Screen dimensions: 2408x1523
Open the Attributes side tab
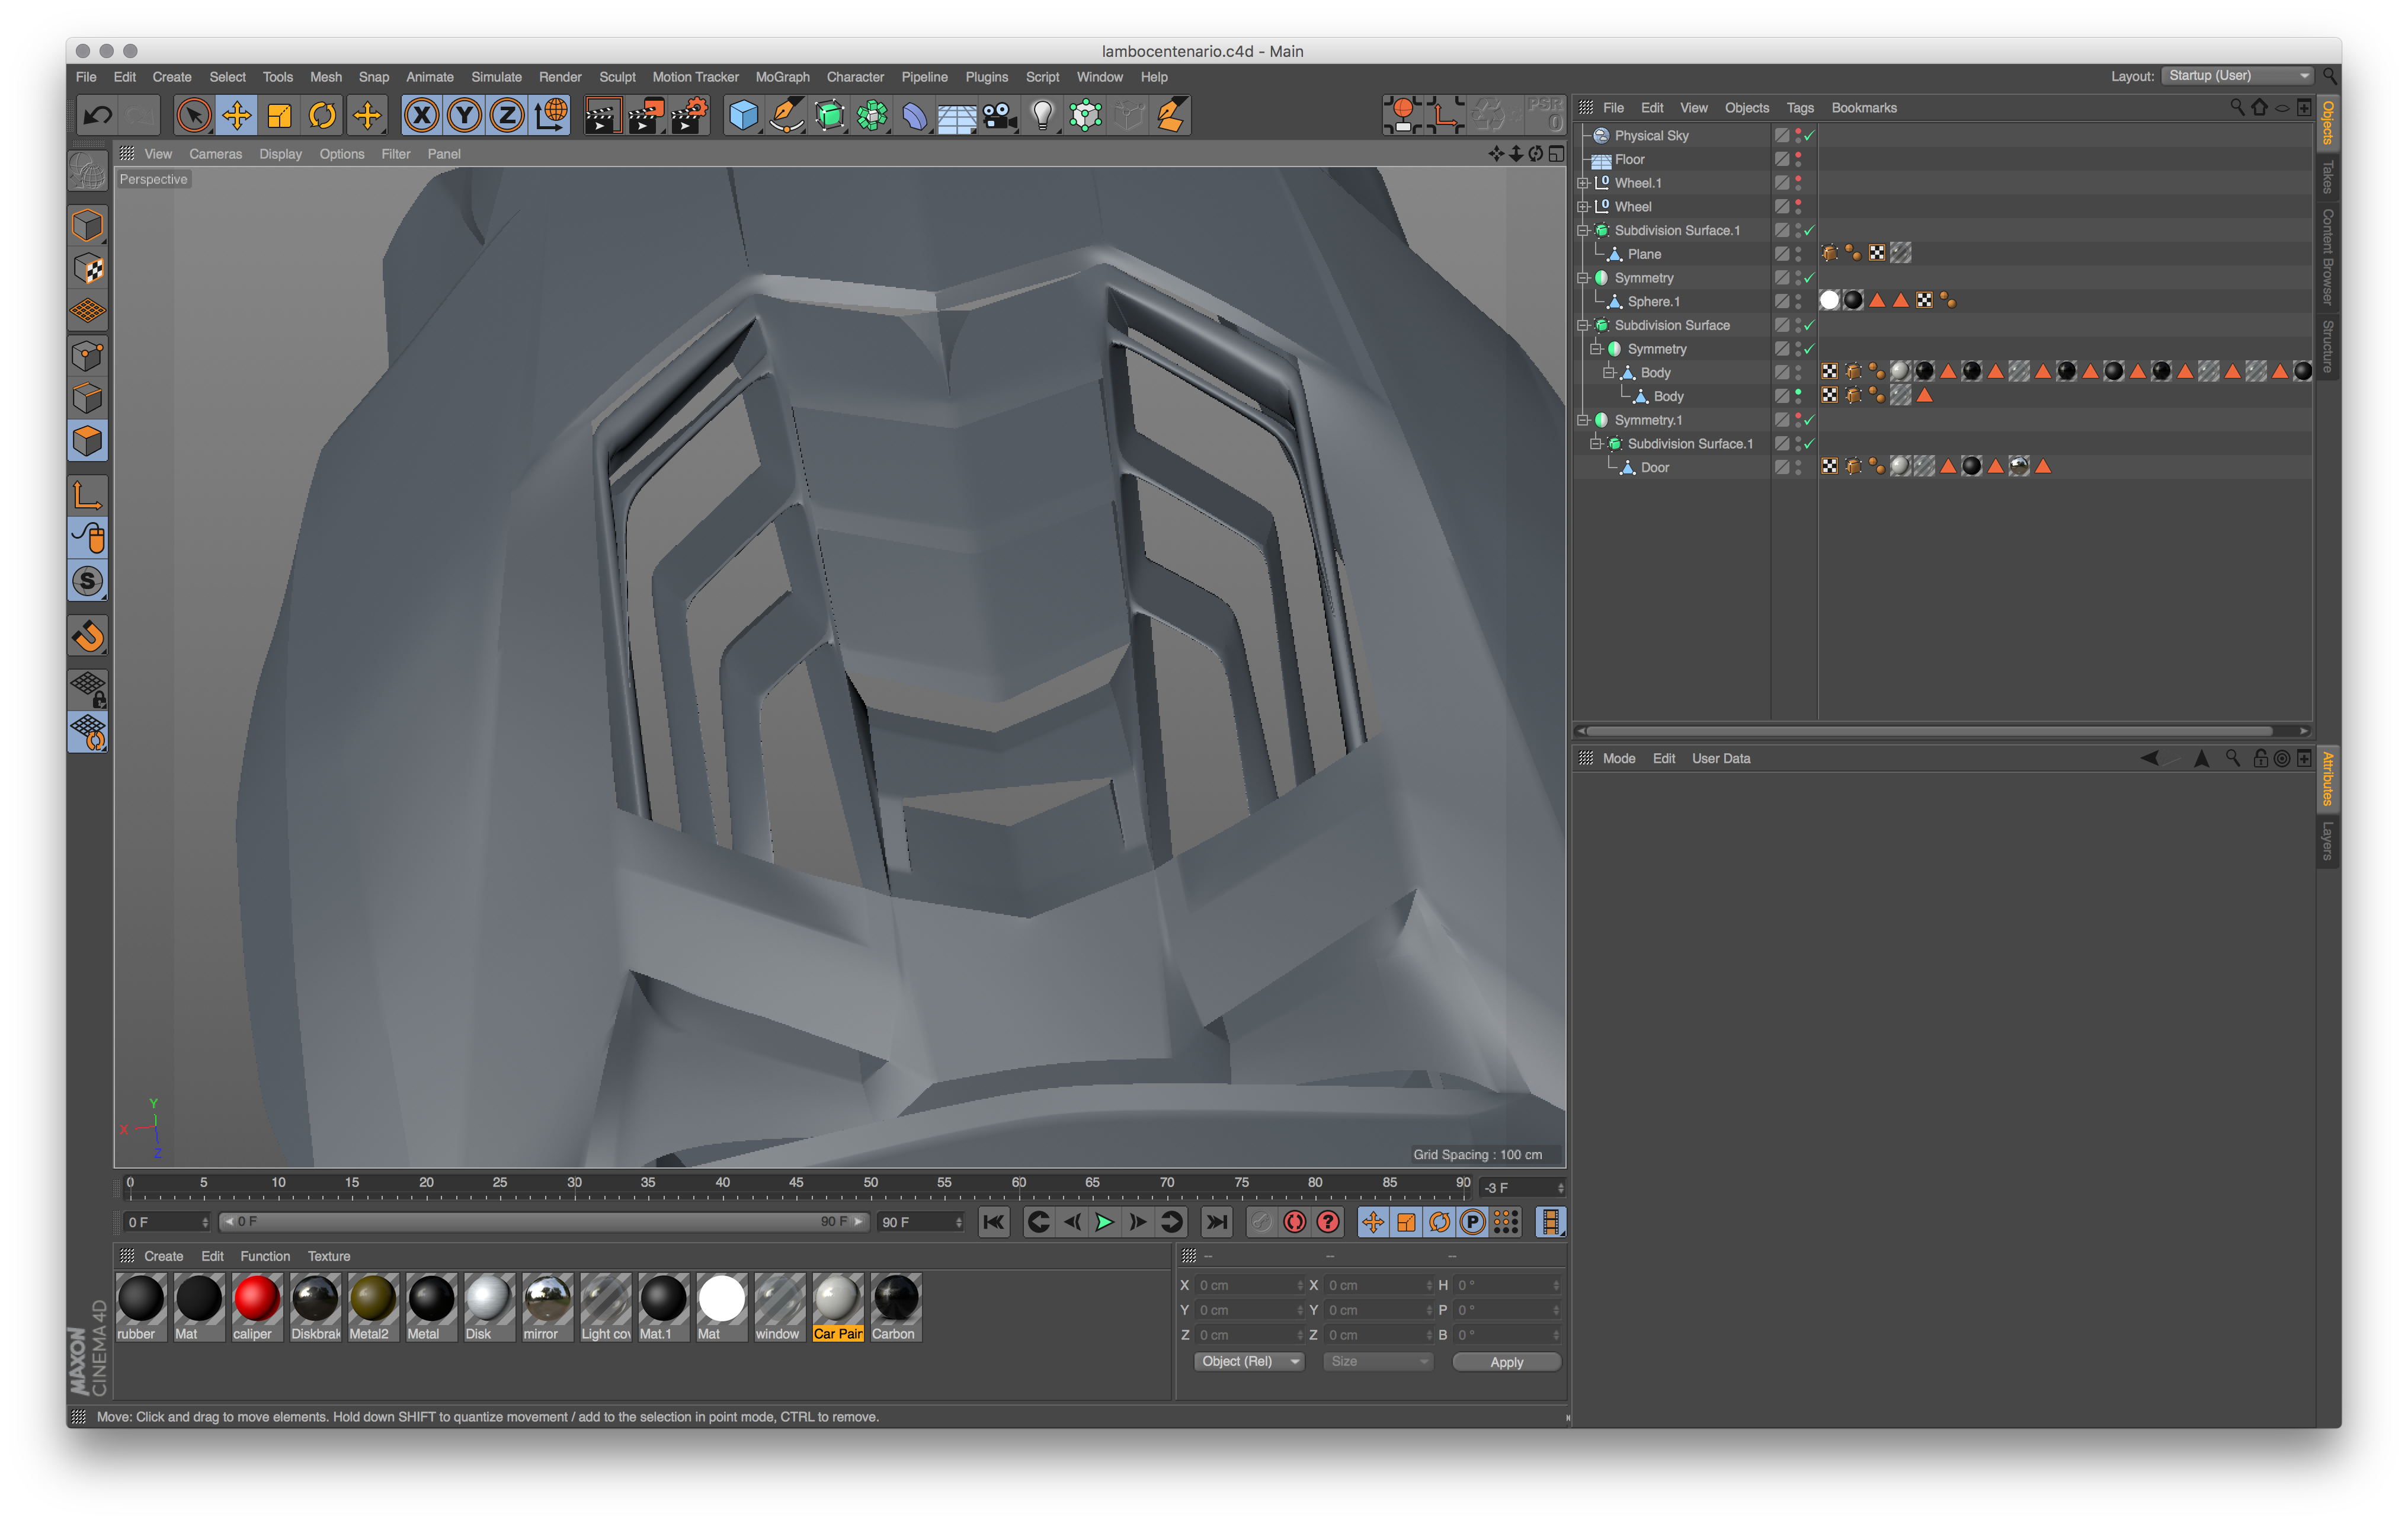[2328, 778]
